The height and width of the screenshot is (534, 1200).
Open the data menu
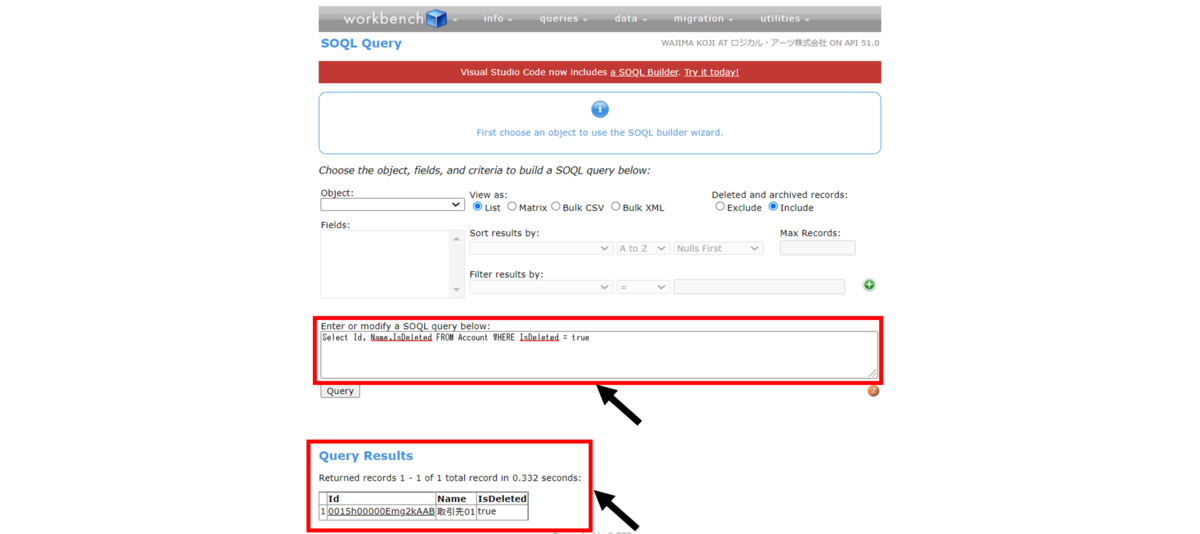click(630, 18)
